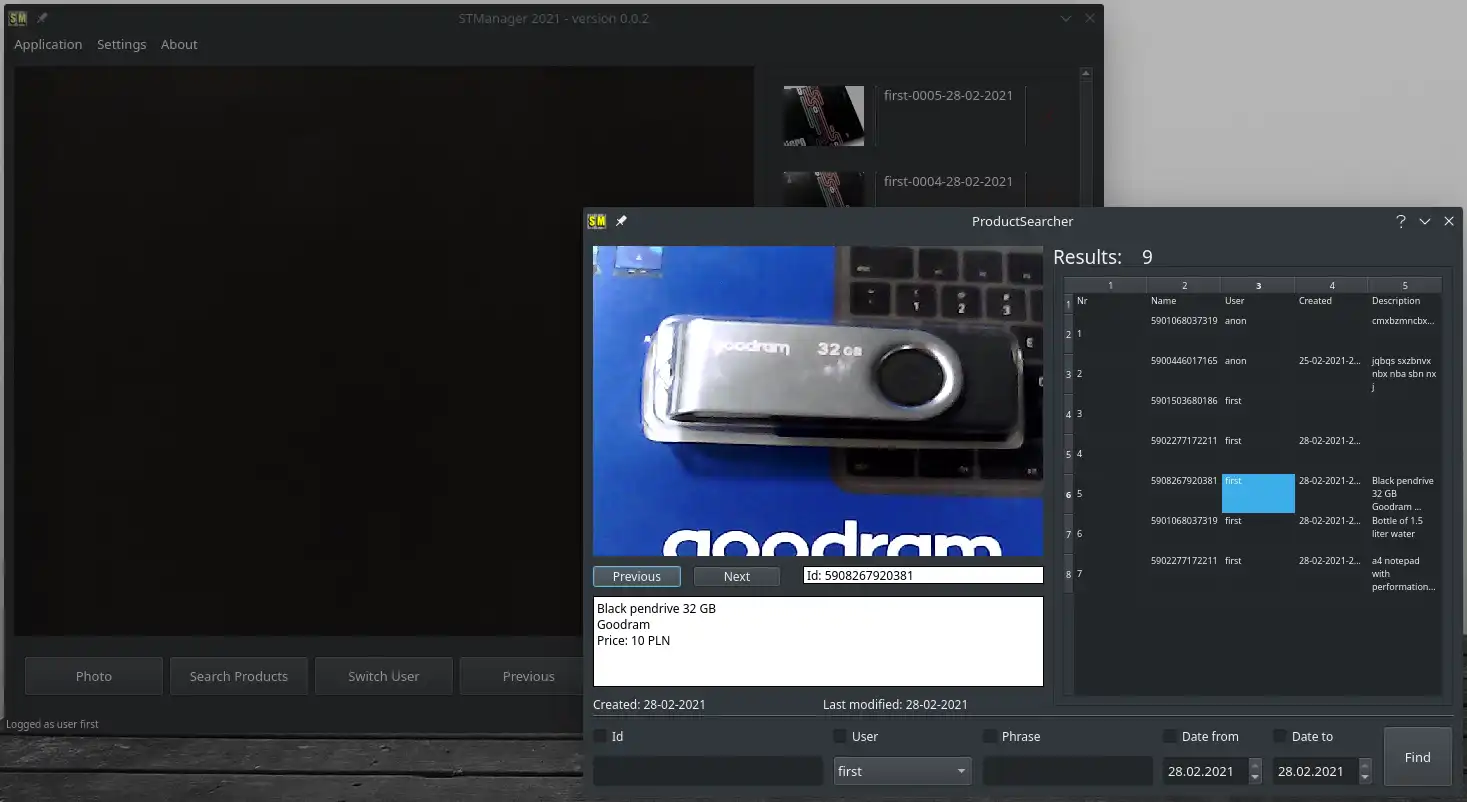Click the name cell 5908267920381

pyautogui.click(x=1184, y=493)
